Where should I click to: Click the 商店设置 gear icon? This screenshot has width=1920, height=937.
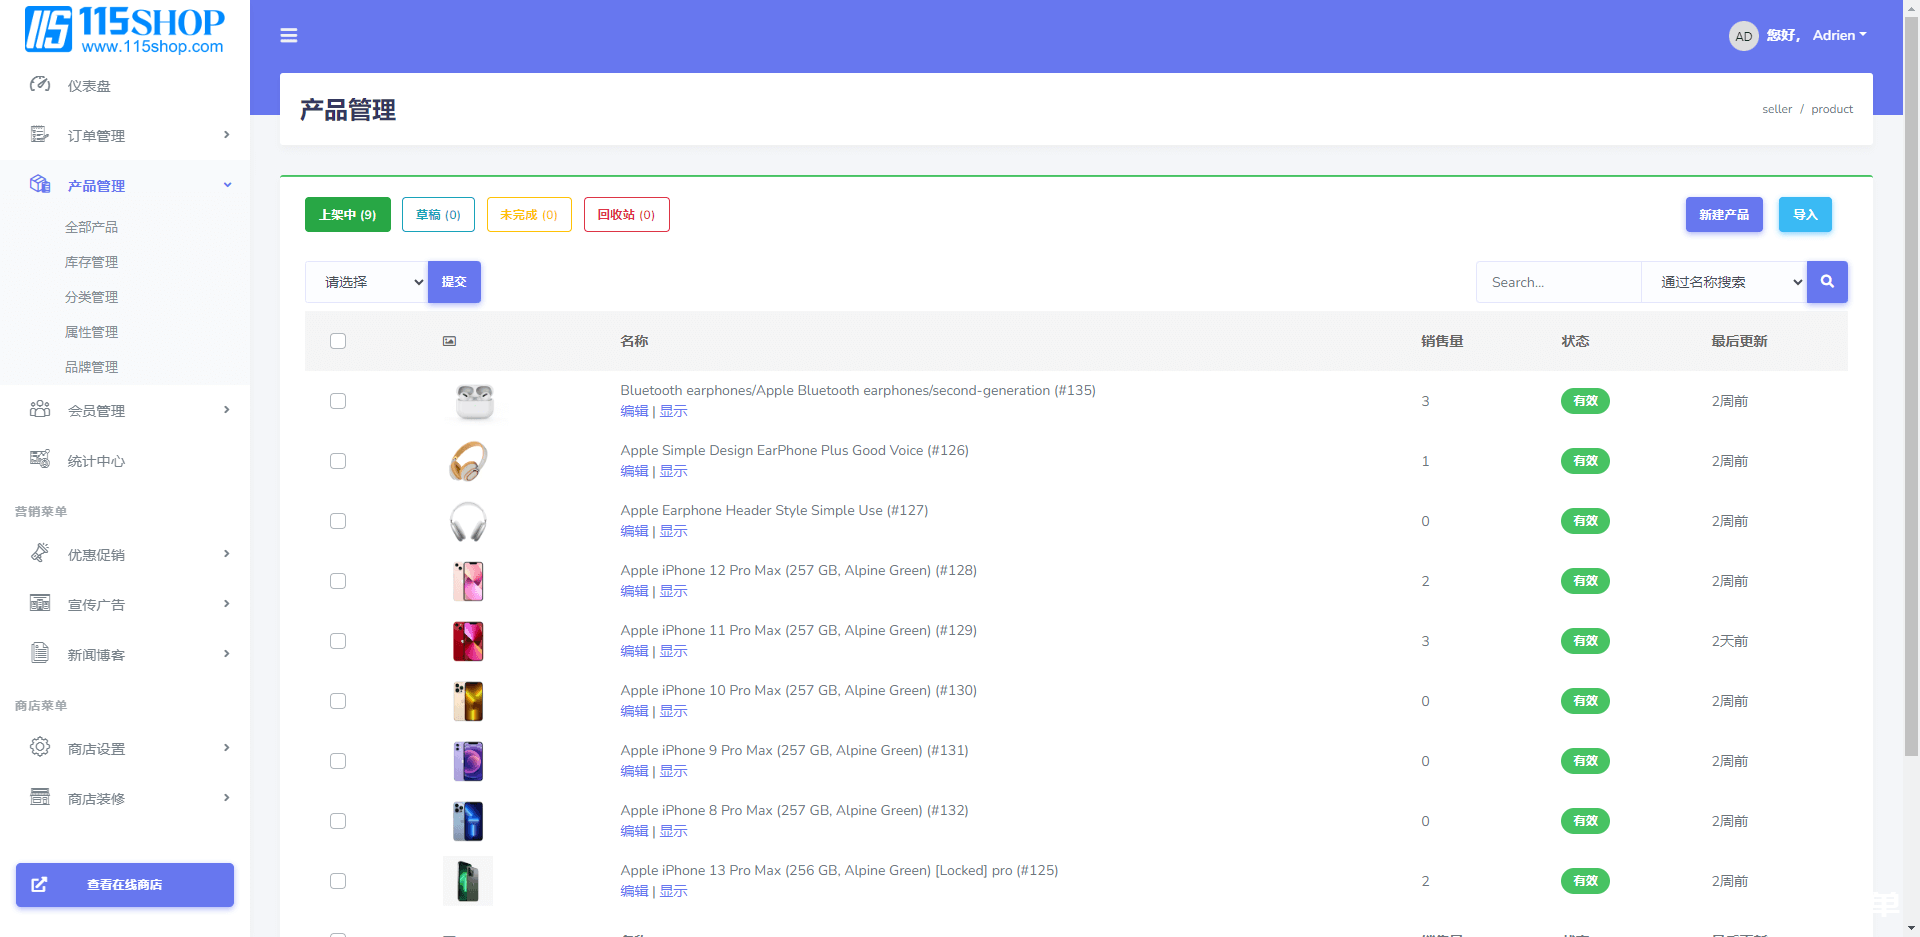(40, 747)
